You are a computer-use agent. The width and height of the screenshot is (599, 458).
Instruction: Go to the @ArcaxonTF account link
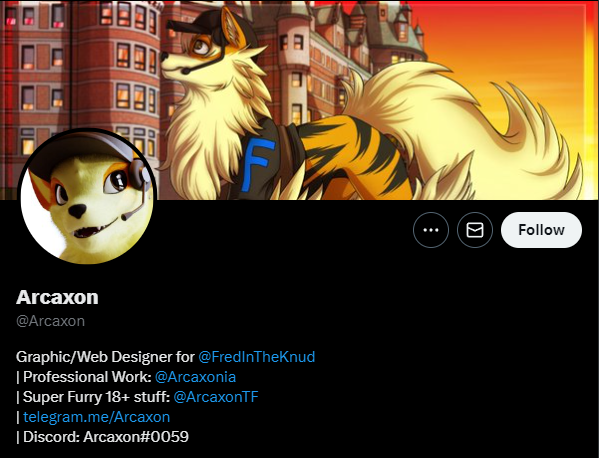[x=216, y=397]
